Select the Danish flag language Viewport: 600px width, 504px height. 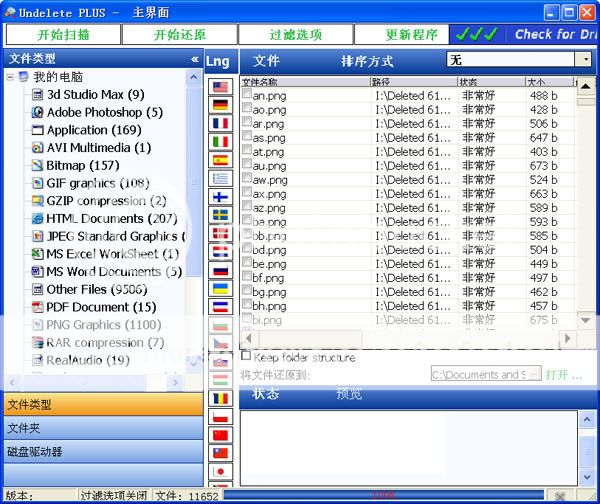(x=220, y=233)
